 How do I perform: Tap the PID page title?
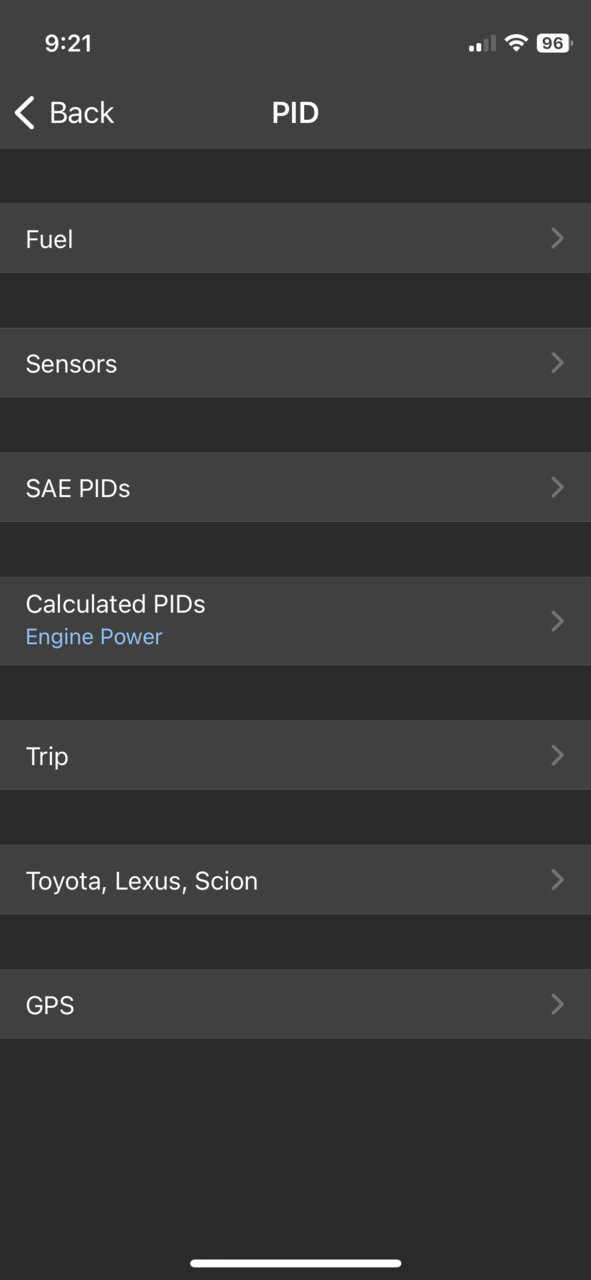coord(295,113)
